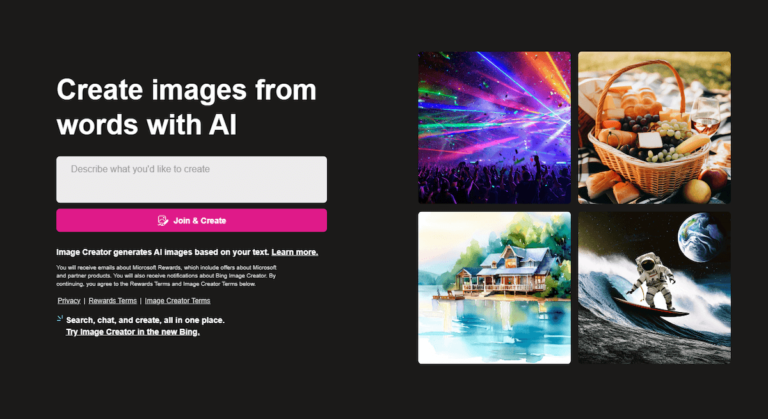Open the Privacy link
This screenshot has height=419, width=768.
coord(69,300)
